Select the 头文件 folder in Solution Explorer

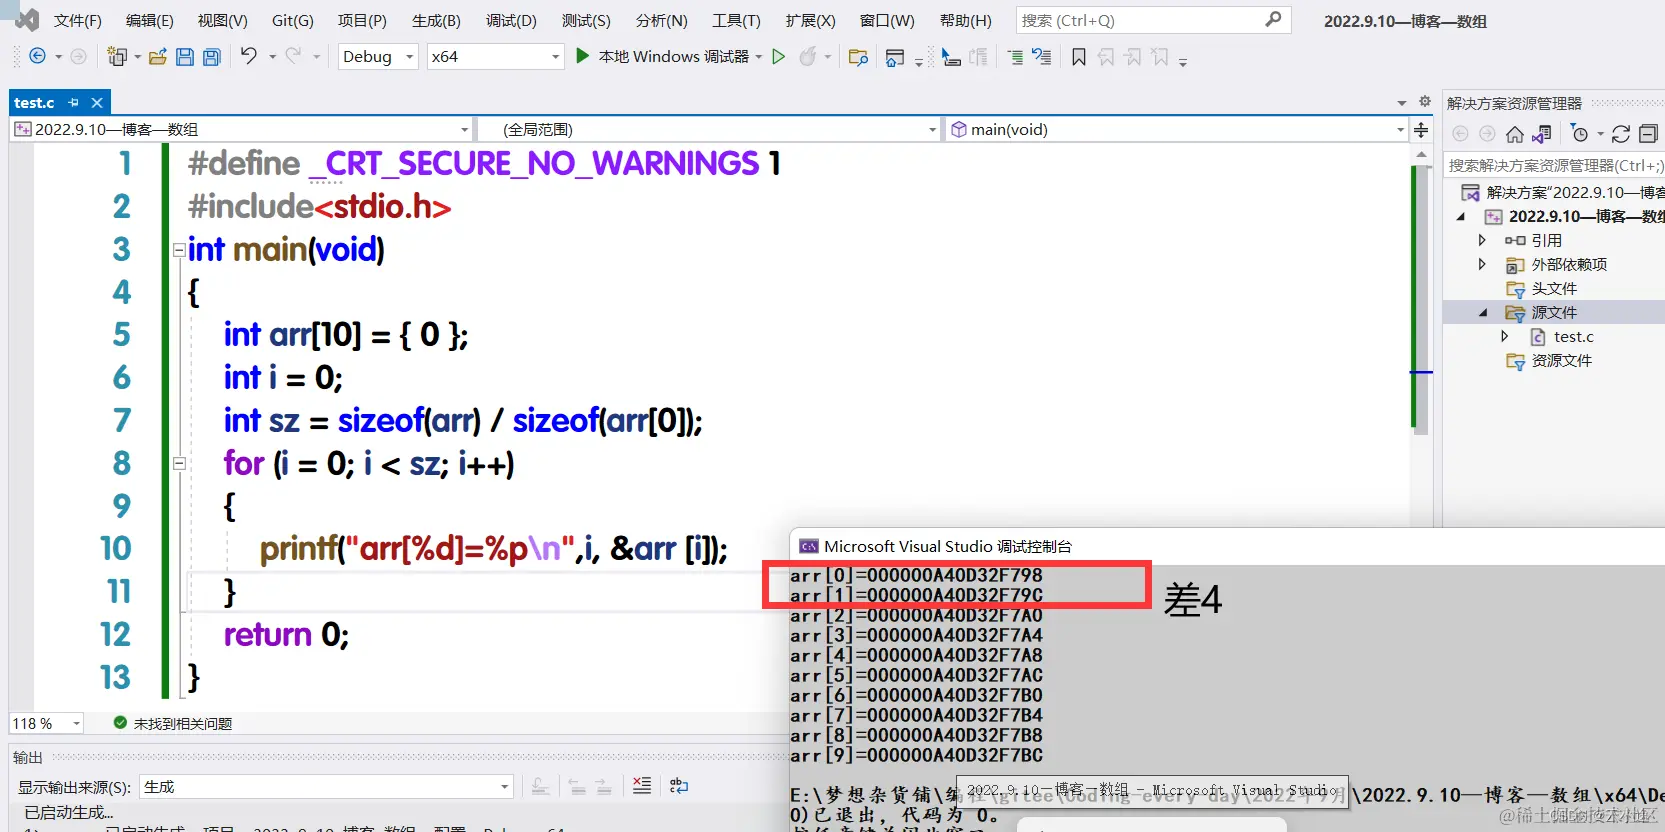click(1554, 288)
